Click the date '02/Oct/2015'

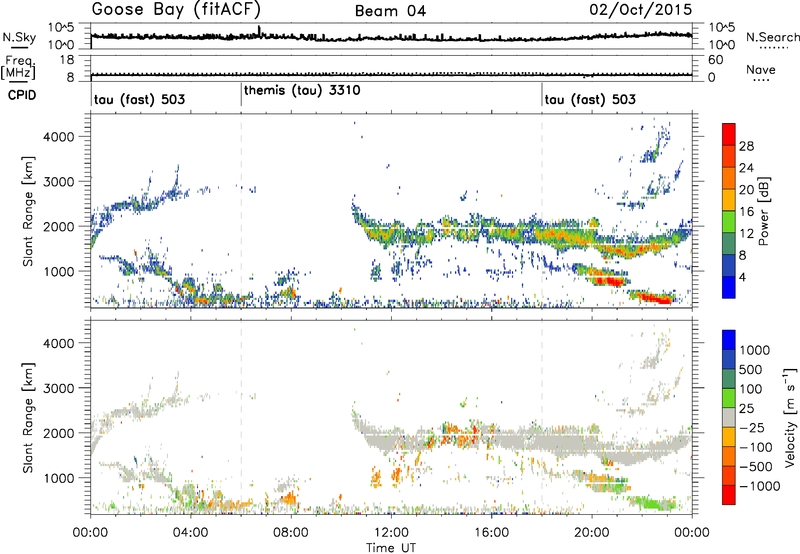point(641,10)
